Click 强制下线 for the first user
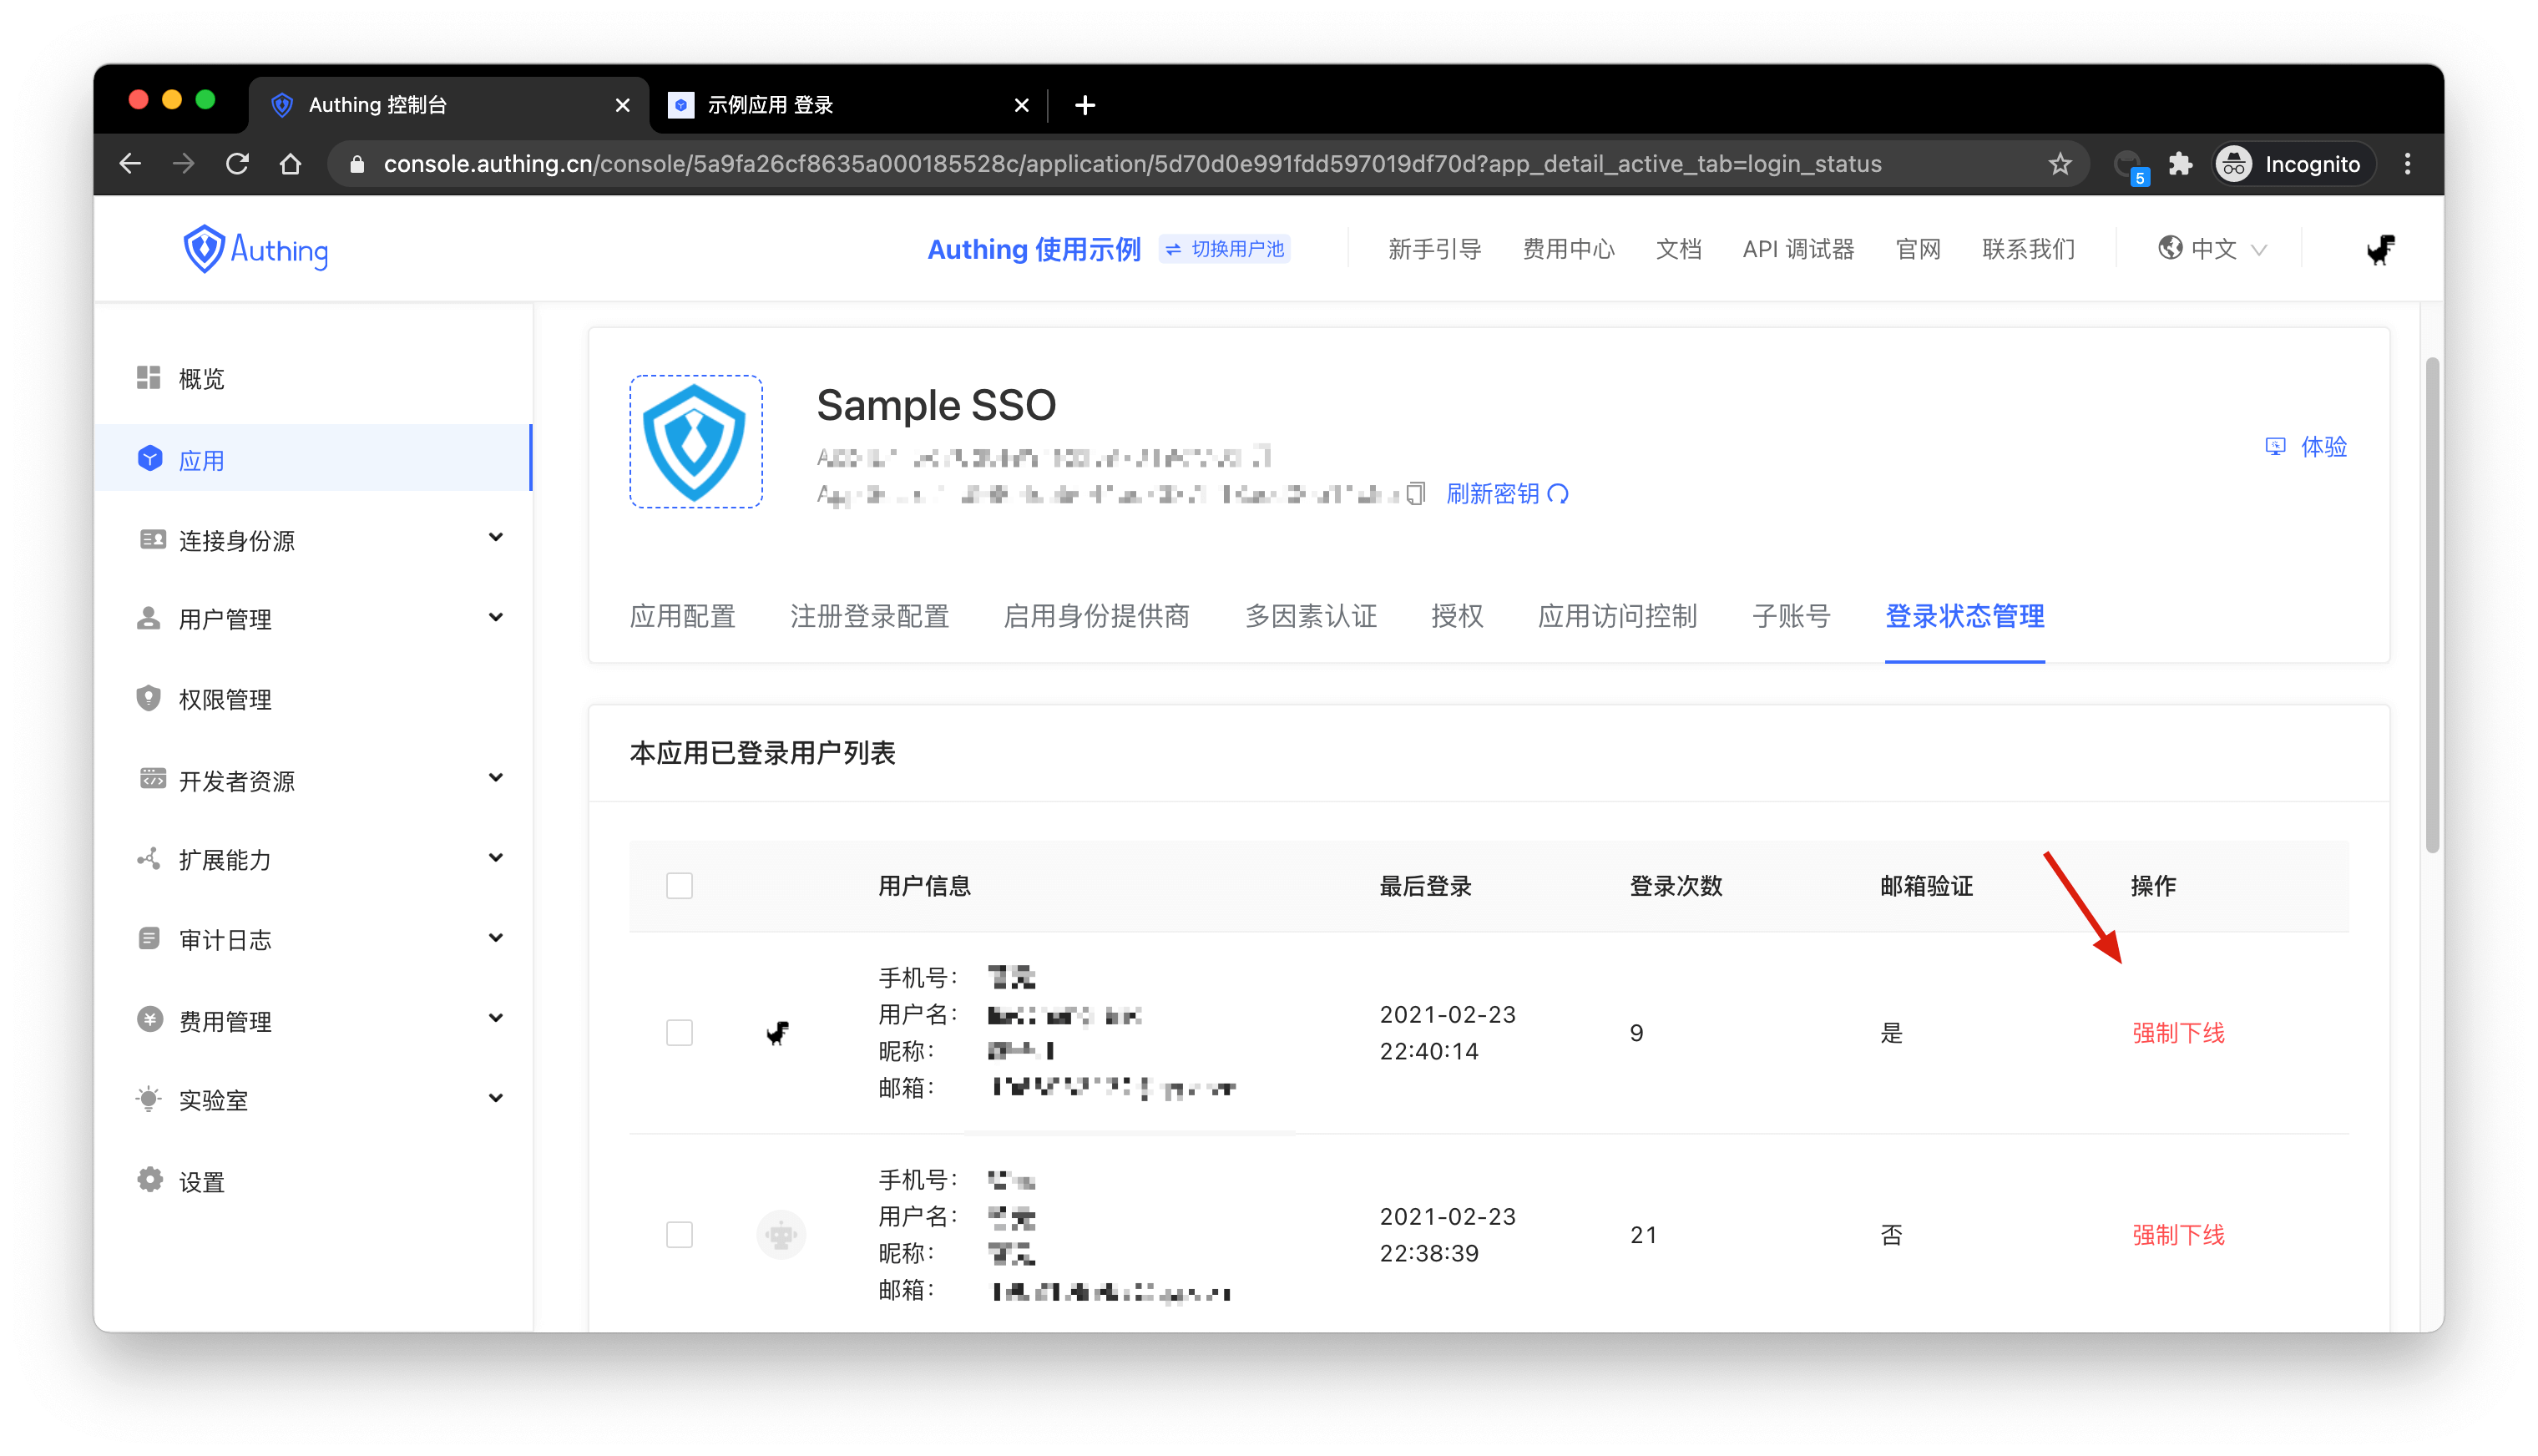 [2178, 1033]
